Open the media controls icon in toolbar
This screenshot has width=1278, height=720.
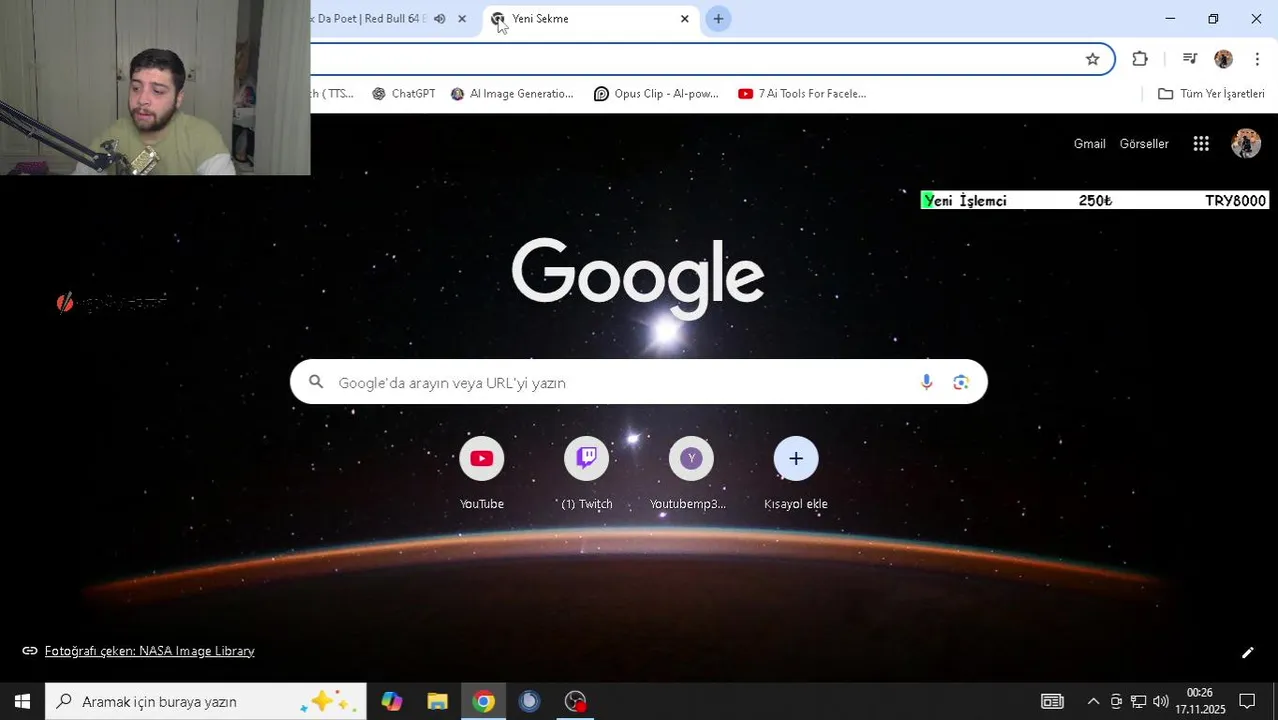point(1189,59)
